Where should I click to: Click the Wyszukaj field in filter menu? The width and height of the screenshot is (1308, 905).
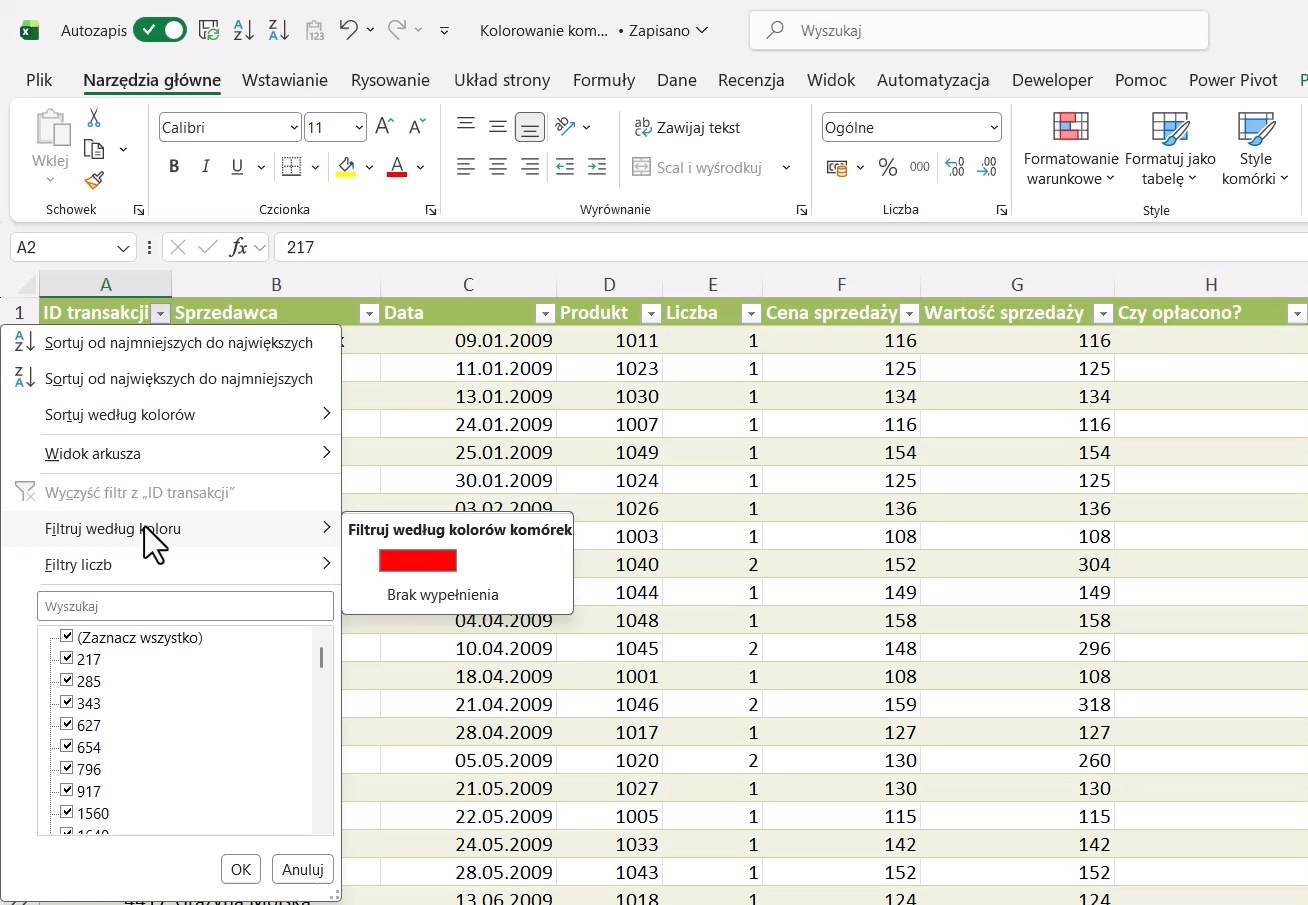click(185, 606)
